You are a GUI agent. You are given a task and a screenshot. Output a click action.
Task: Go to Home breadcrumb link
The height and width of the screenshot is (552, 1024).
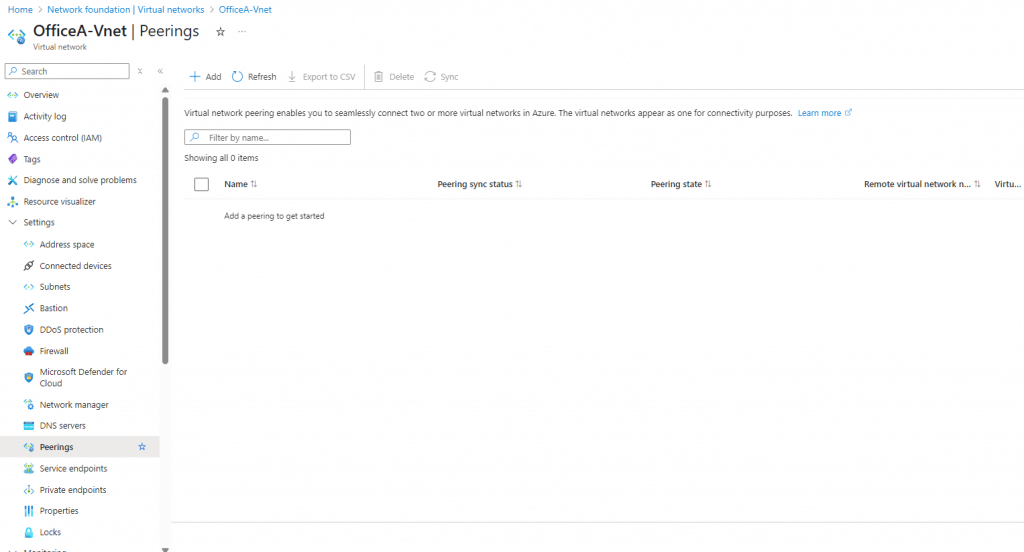[x=20, y=9]
